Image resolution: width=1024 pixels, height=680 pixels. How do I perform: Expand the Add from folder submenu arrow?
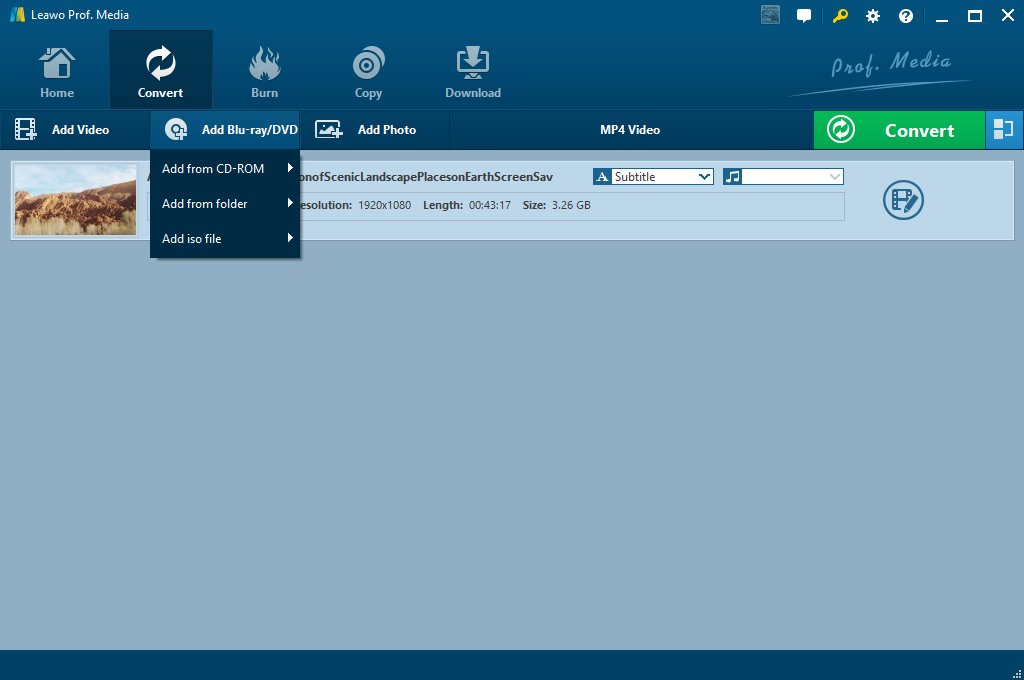[x=290, y=203]
